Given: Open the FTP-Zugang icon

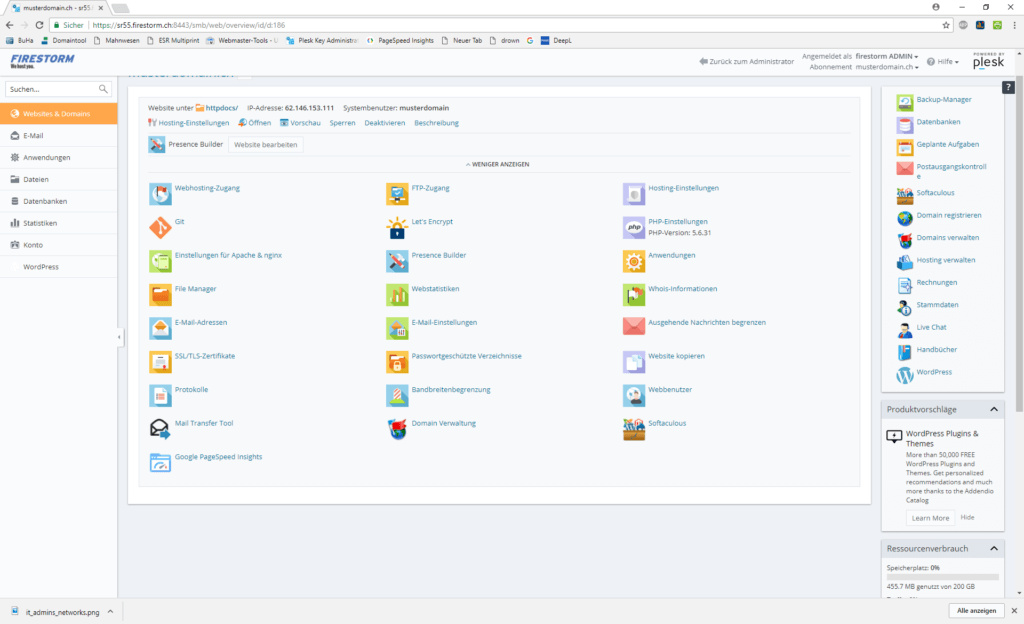Looking at the screenshot, I should (x=398, y=193).
